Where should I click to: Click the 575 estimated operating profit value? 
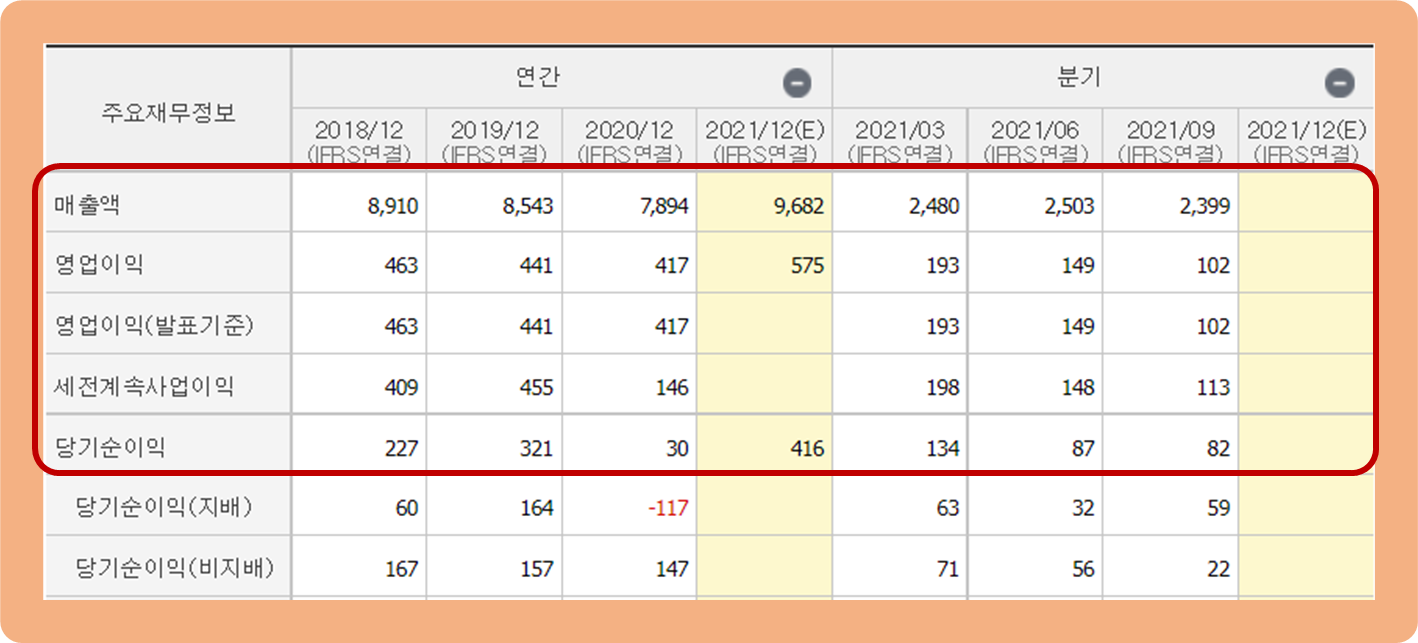(806, 266)
